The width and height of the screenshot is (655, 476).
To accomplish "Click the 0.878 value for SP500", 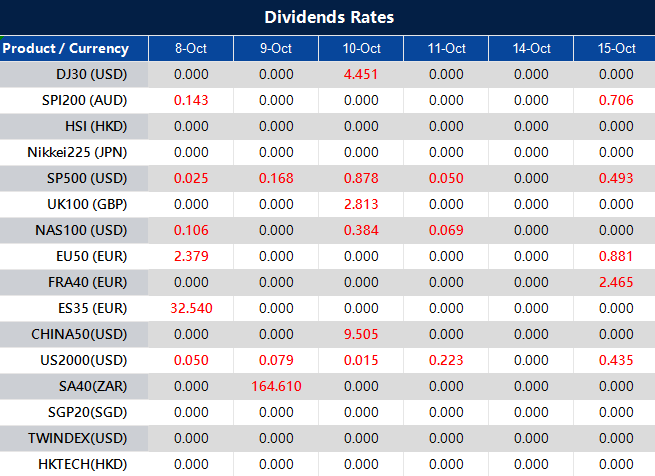I will tap(361, 178).
